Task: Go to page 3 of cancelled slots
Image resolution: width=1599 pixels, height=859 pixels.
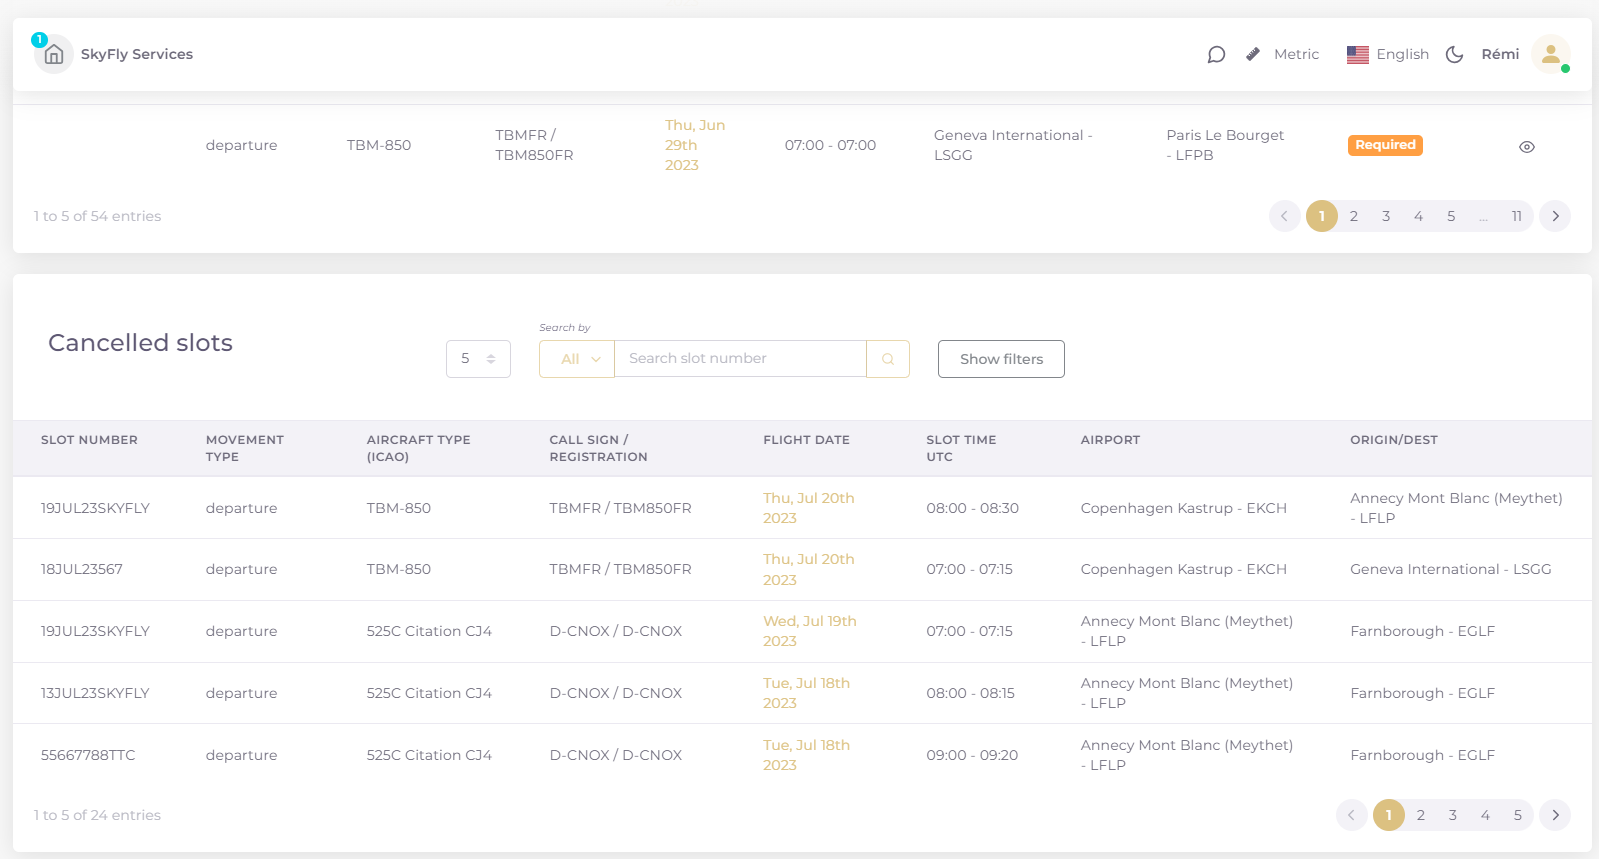Action: 1453,815
